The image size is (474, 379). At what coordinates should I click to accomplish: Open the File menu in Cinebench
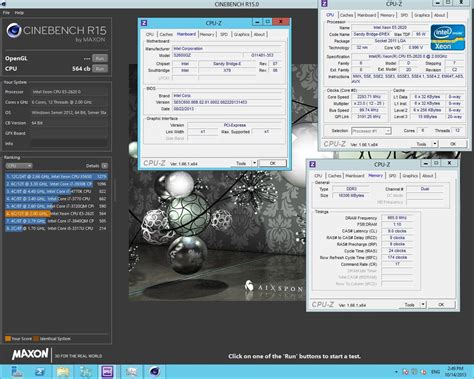coord(6,13)
